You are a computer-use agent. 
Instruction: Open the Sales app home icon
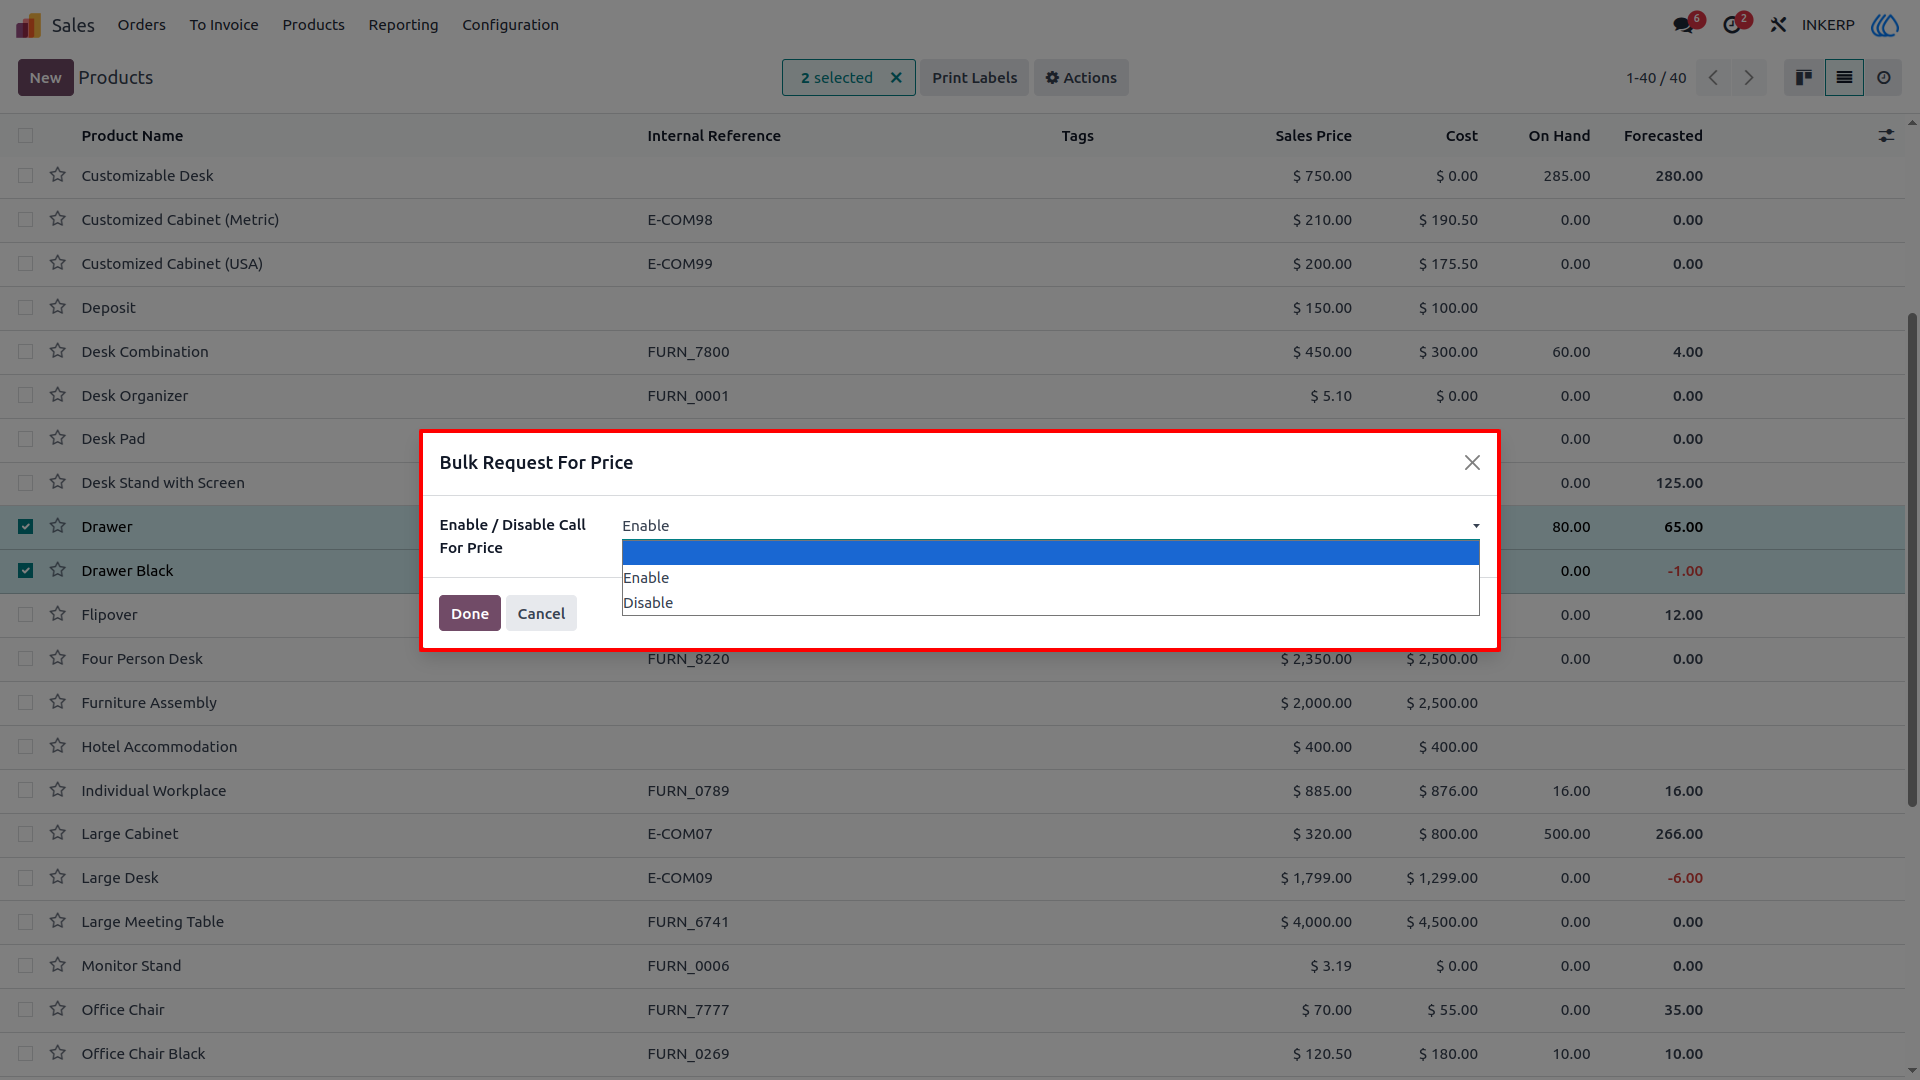(x=28, y=25)
